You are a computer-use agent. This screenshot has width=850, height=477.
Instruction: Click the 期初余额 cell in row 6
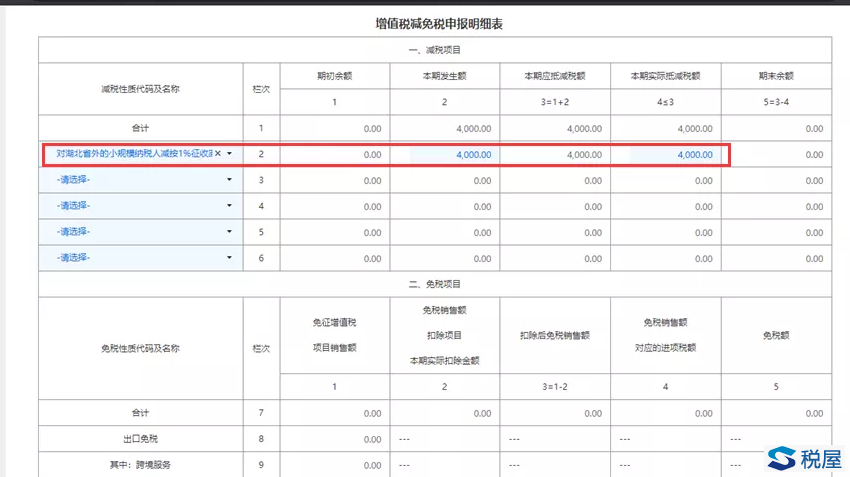(334, 259)
